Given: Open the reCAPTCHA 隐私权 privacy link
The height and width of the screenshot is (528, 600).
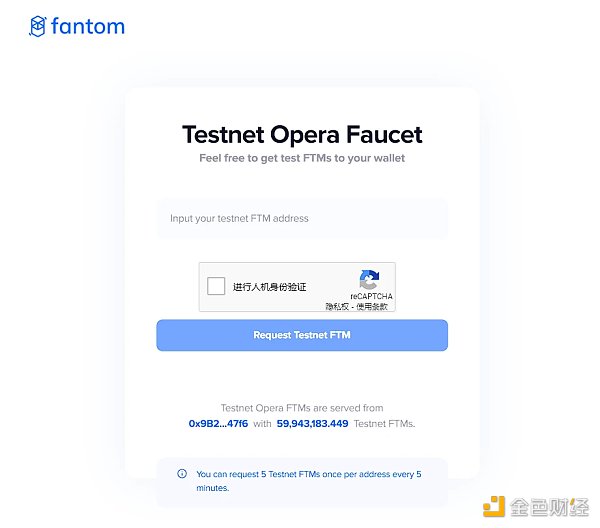Looking at the screenshot, I should click(335, 306).
